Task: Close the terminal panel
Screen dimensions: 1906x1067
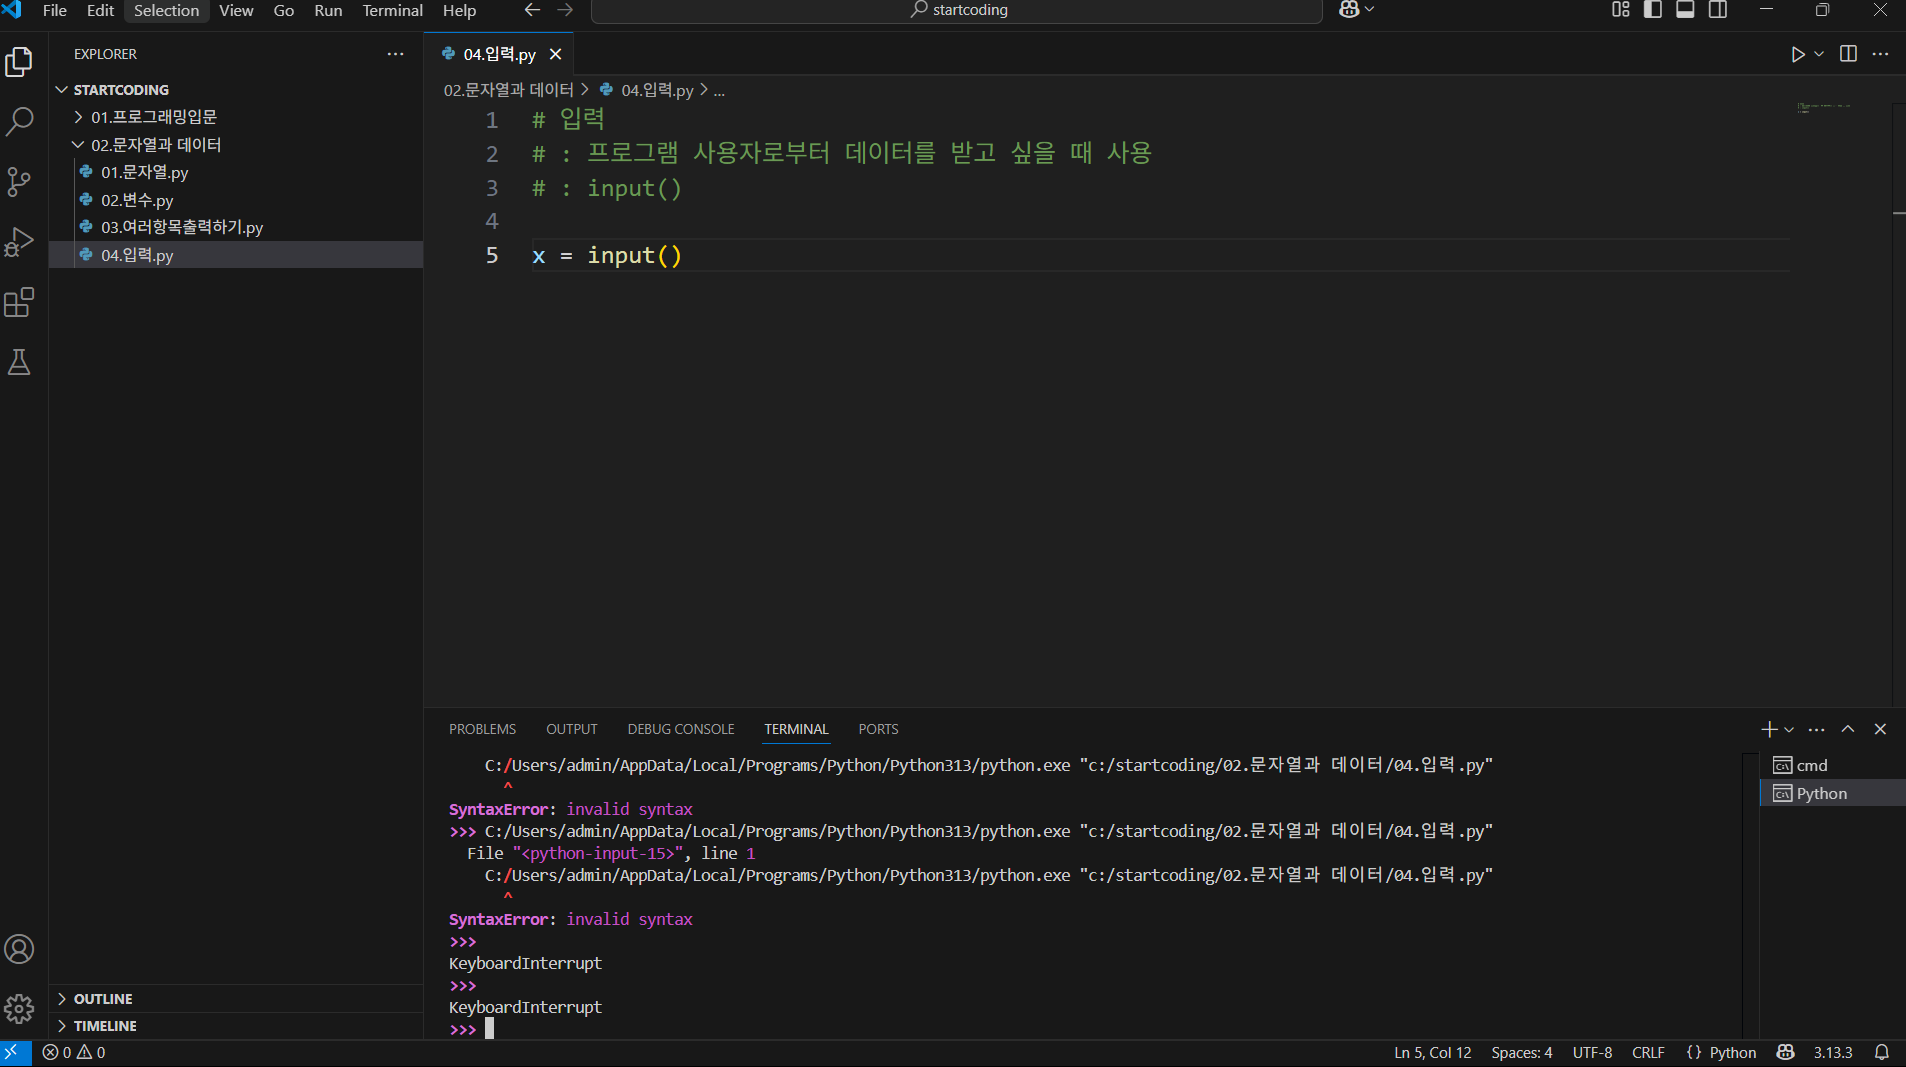Action: tap(1880, 729)
